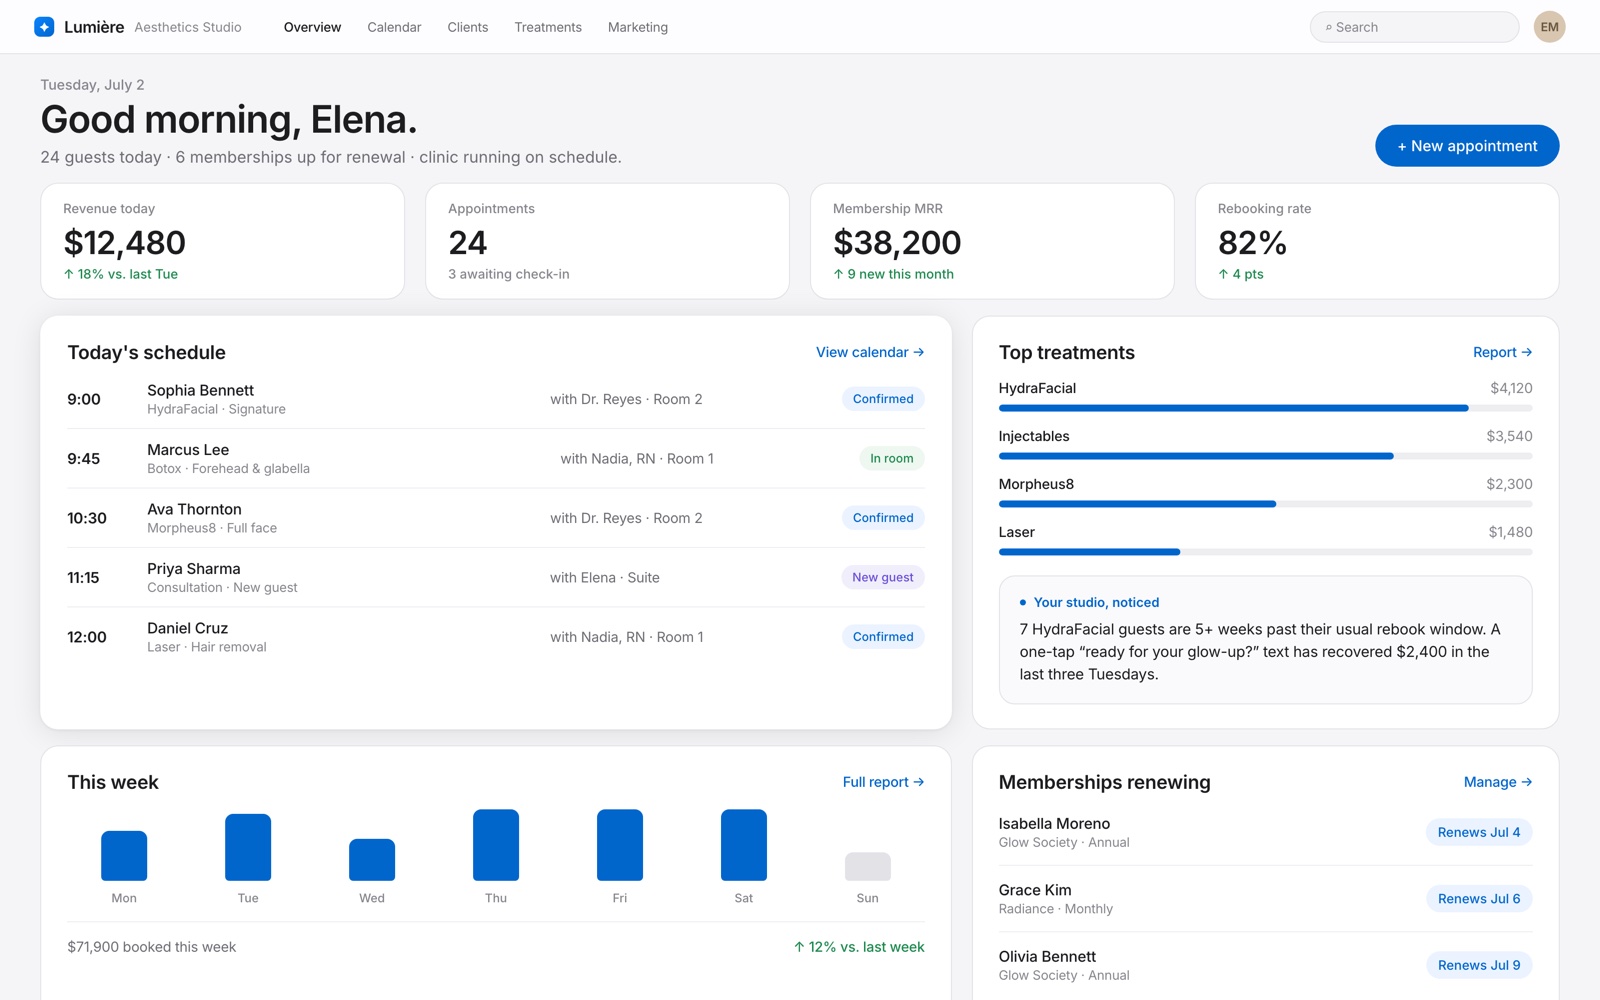
Task: Click the New guest badge for Priya Sharma
Action: tap(882, 577)
